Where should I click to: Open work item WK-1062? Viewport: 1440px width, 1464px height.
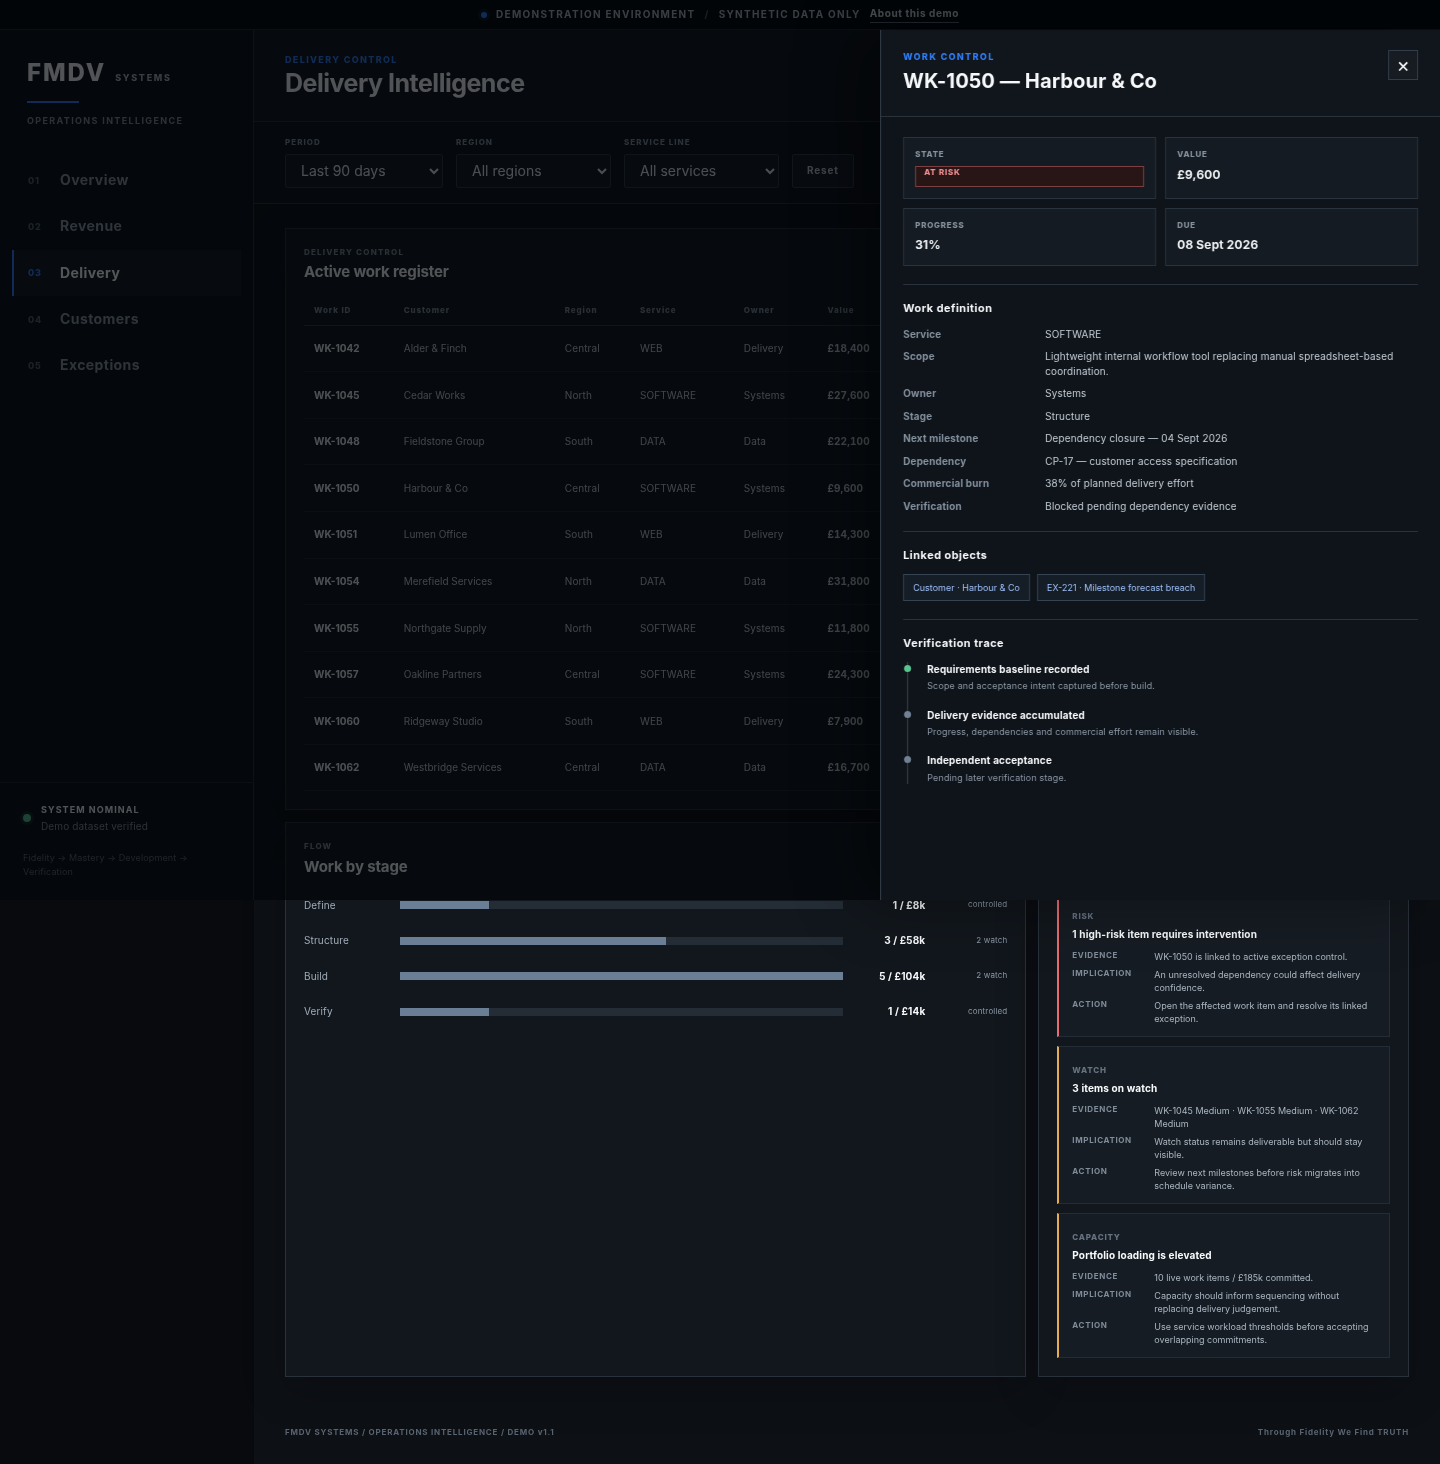(592, 767)
